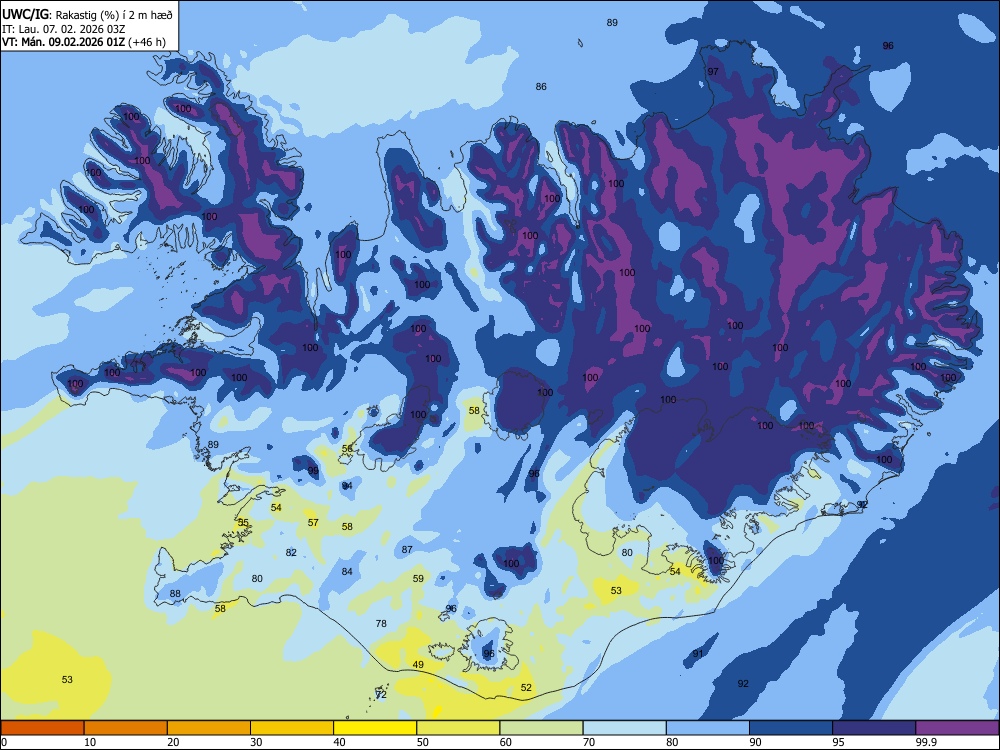Click the humidity value '86' over the northern sea
Screen dimensions: 1000x750
pyautogui.click(x=541, y=87)
